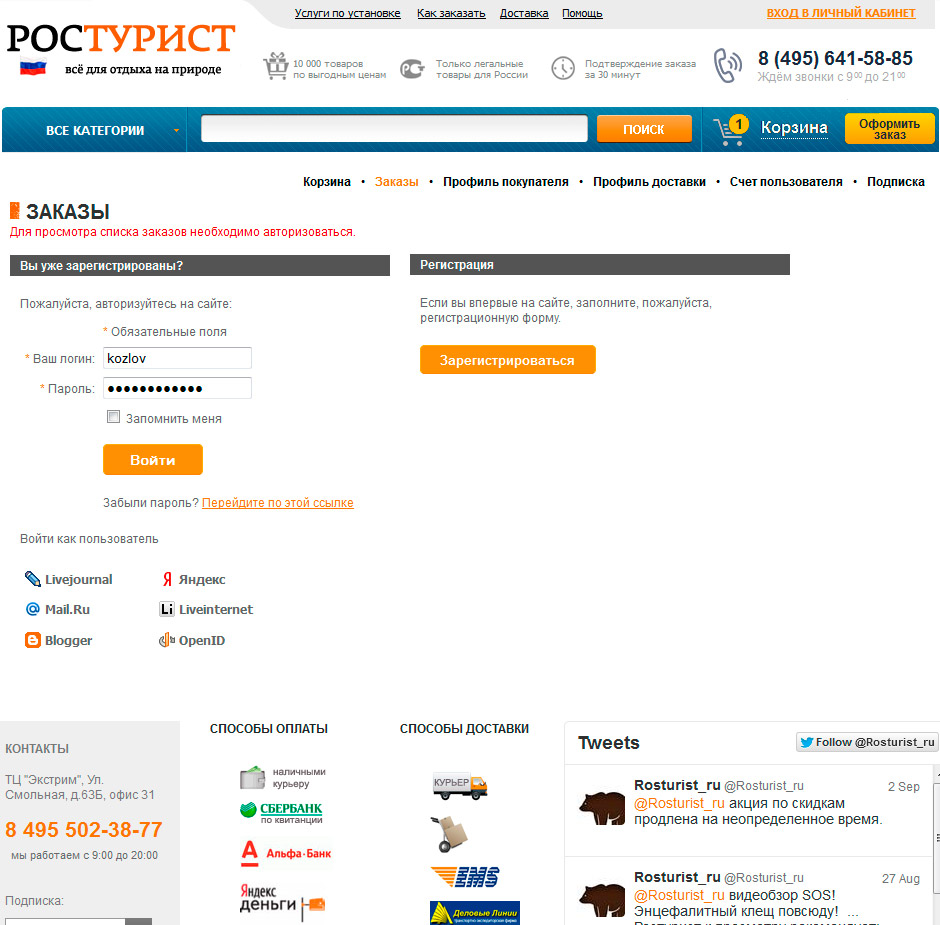This screenshot has width=940, height=925.
Task: Click the EMS delivery logo
Action: tap(465, 876)
